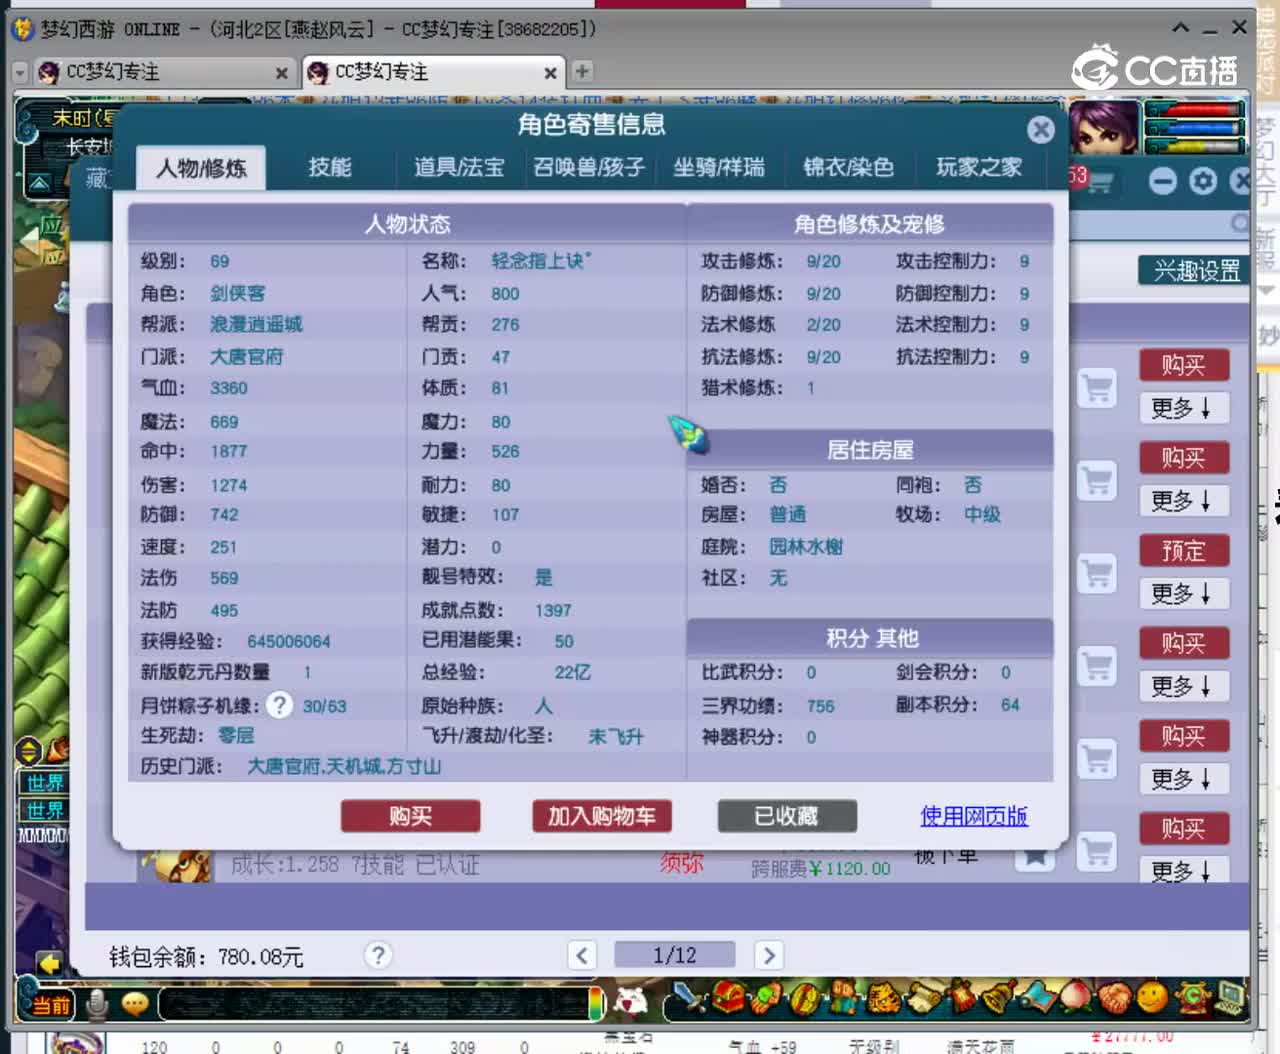
Task: Open a new tab with the plus button
Action: pos(582,71)
